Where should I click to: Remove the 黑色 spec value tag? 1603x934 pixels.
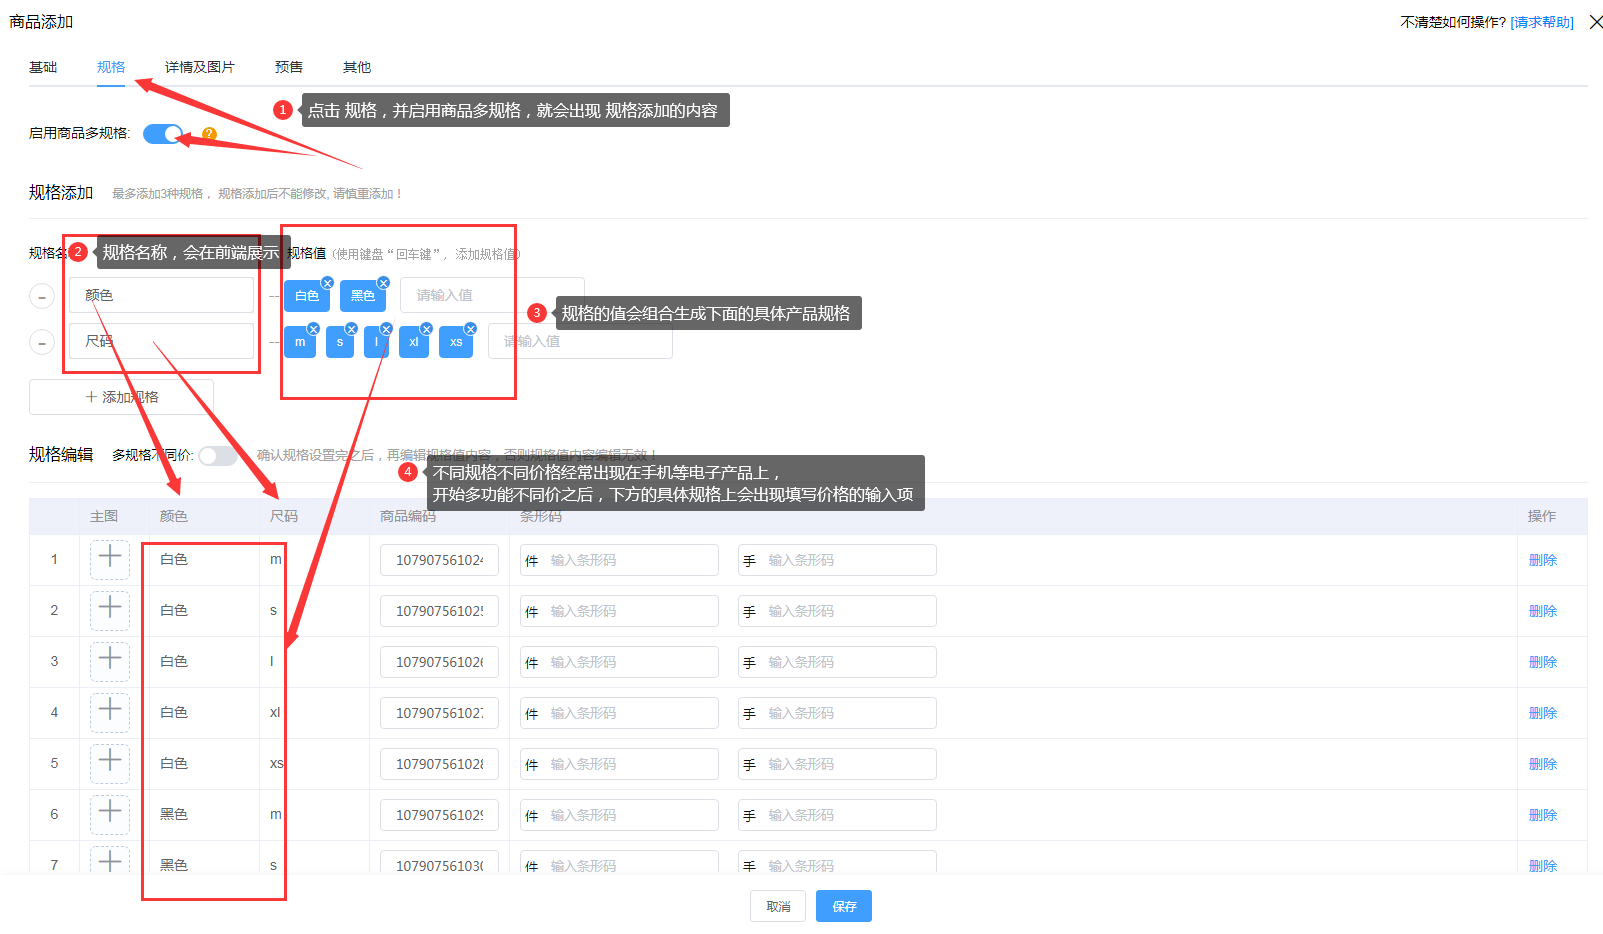click(x=383, y=283)
